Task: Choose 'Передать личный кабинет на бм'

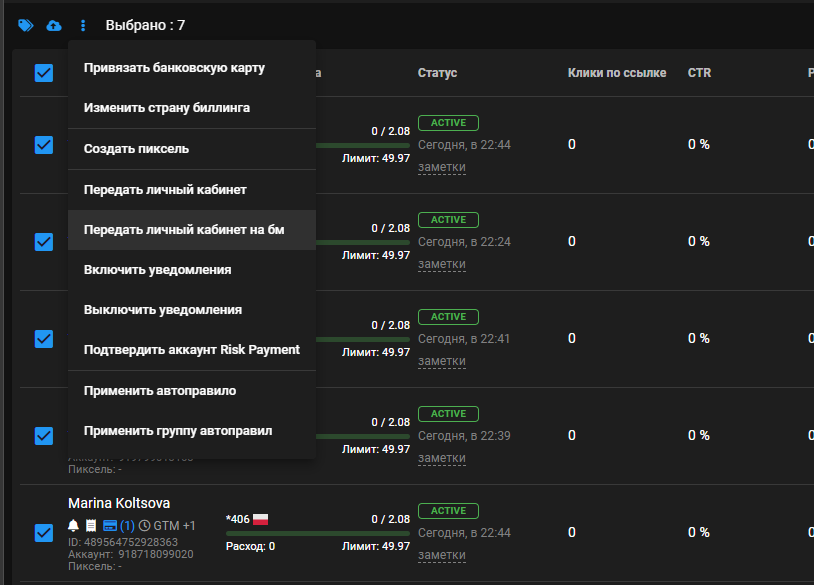Action: point(184,230)
